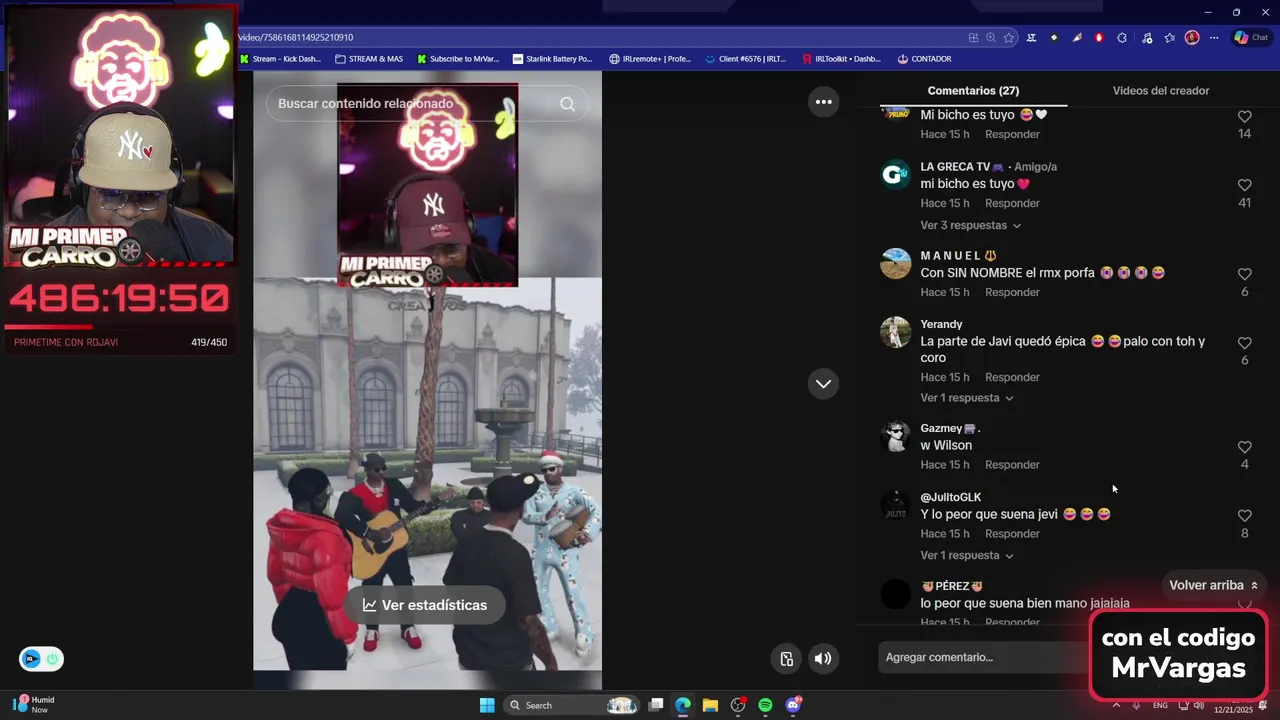Open taskbar clock showing 12/21/2025
This screenshot has width=1280, height=720.
[x=1233, y=705]
